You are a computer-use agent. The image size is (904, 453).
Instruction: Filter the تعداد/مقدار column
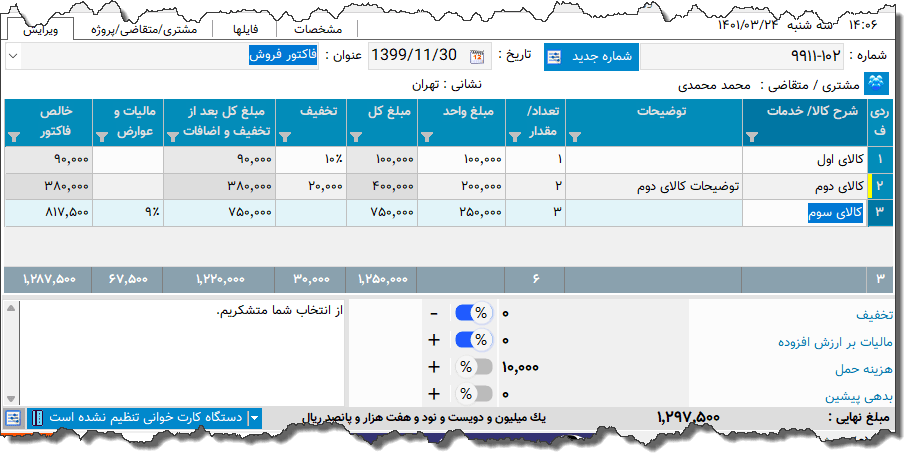tap(515, 137)
